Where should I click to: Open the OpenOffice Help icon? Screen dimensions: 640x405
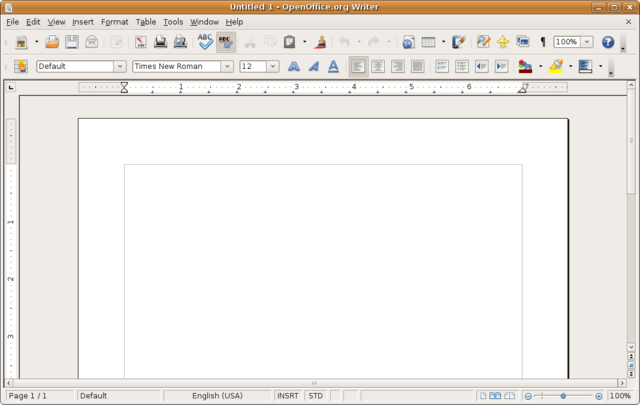coord(607,42)
